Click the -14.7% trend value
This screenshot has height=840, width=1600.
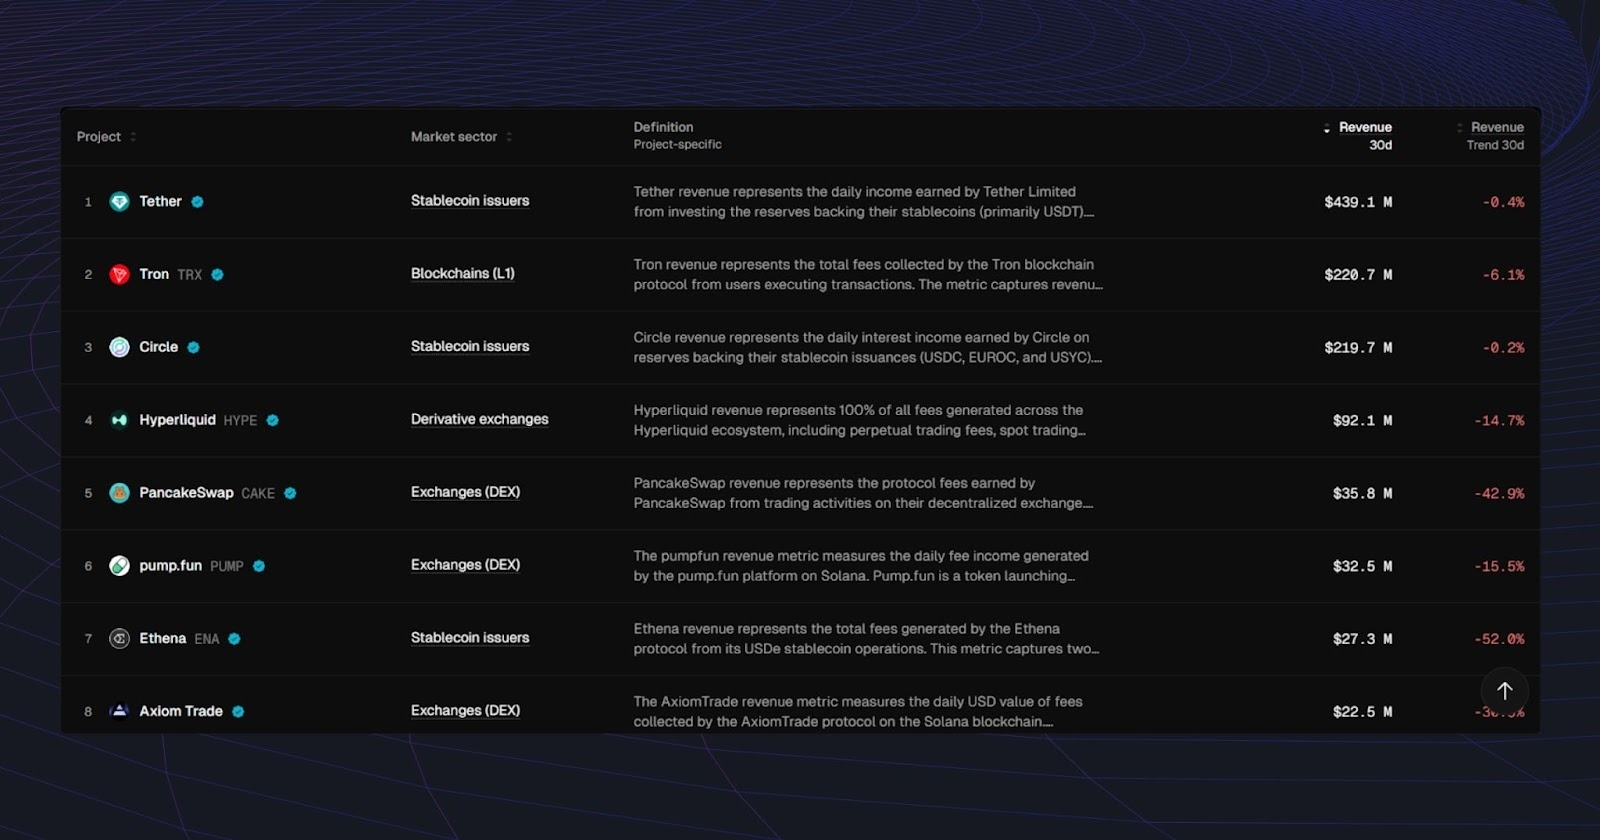1499,421
